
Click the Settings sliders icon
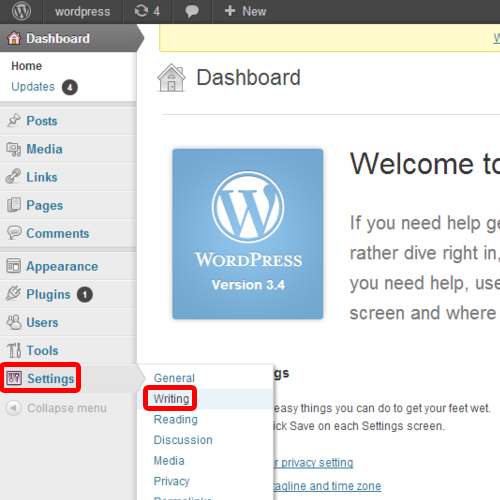[x=14, y=378]
